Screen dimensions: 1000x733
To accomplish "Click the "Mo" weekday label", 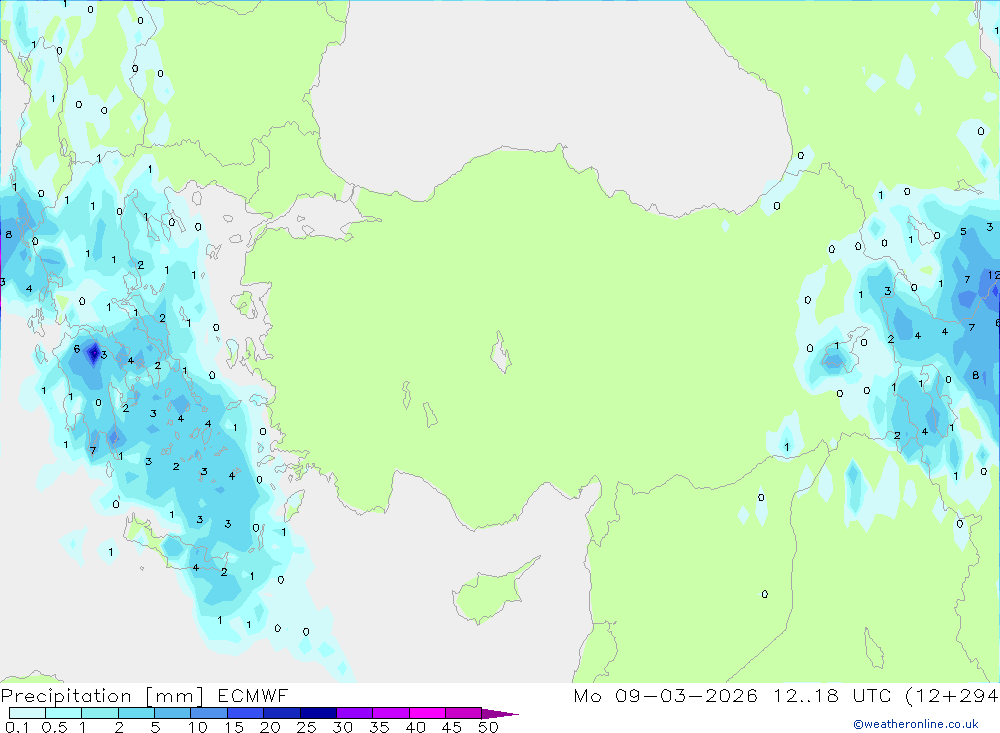I will pos(587,696).
